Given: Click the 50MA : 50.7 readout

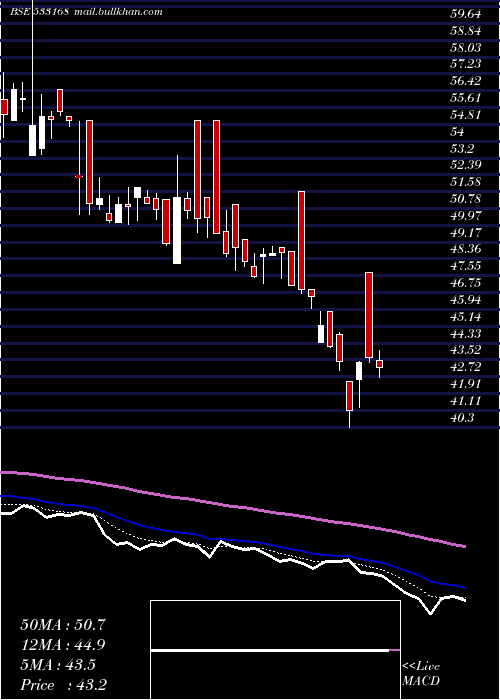Looking at the screenshot, I should [62, 625].
